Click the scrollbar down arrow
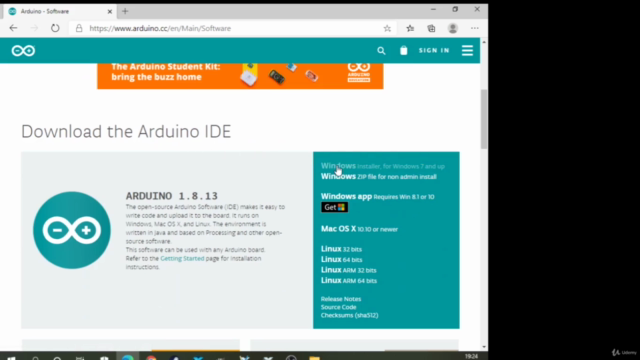The height and width of the screenshot is (360, 640). pos(484,347)
